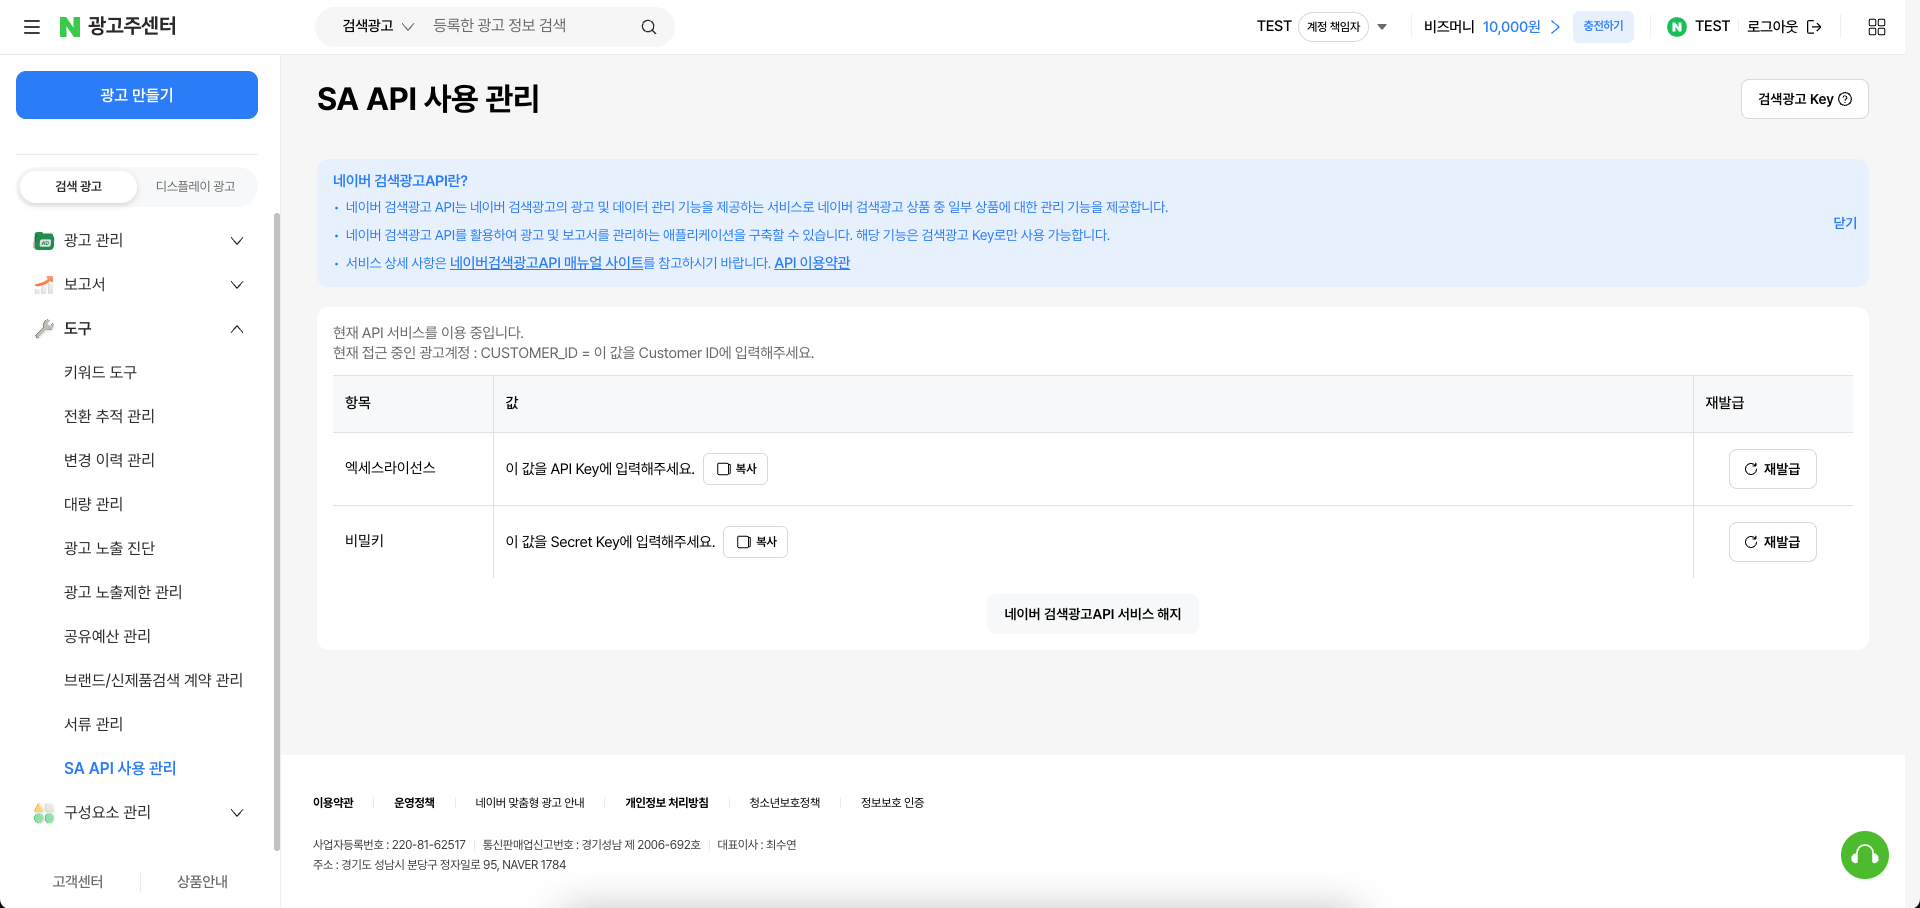This screenshot has height=908, width=1920.
Task: Open 고객센터 at sidebar bottom
Action: (78, 881)
